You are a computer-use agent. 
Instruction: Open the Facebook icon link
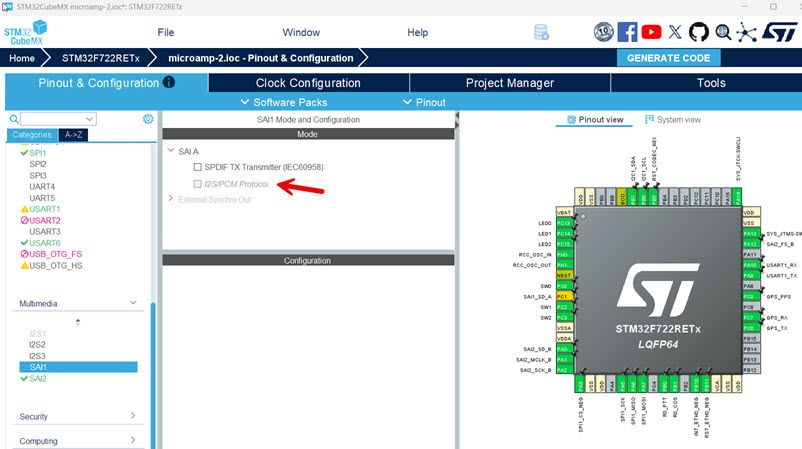[x=627, y=32]
